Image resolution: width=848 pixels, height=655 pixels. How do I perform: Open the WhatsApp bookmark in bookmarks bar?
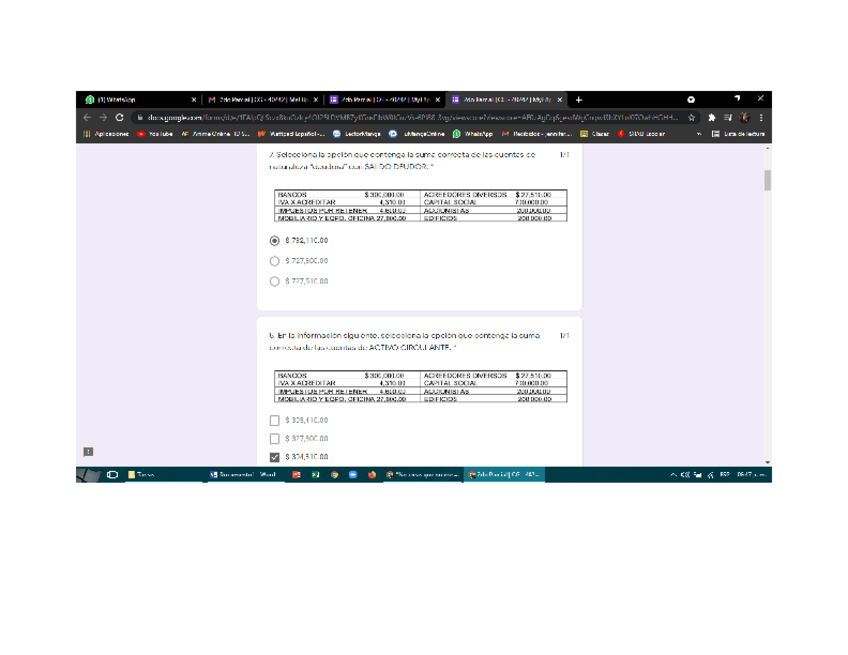pyautogui.click(x=473, y=134)
